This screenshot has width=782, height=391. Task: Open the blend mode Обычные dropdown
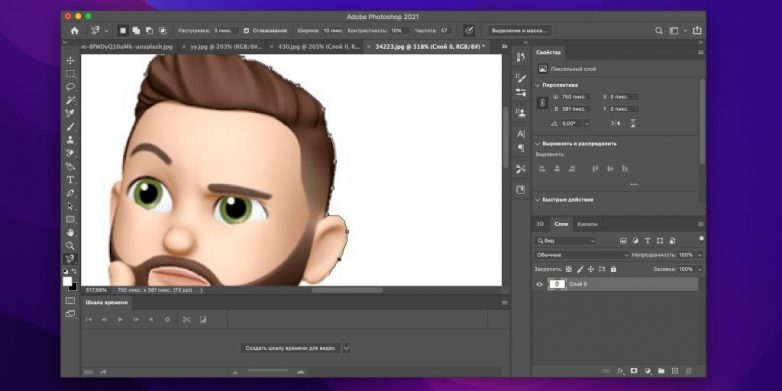[x=582, y=255]
